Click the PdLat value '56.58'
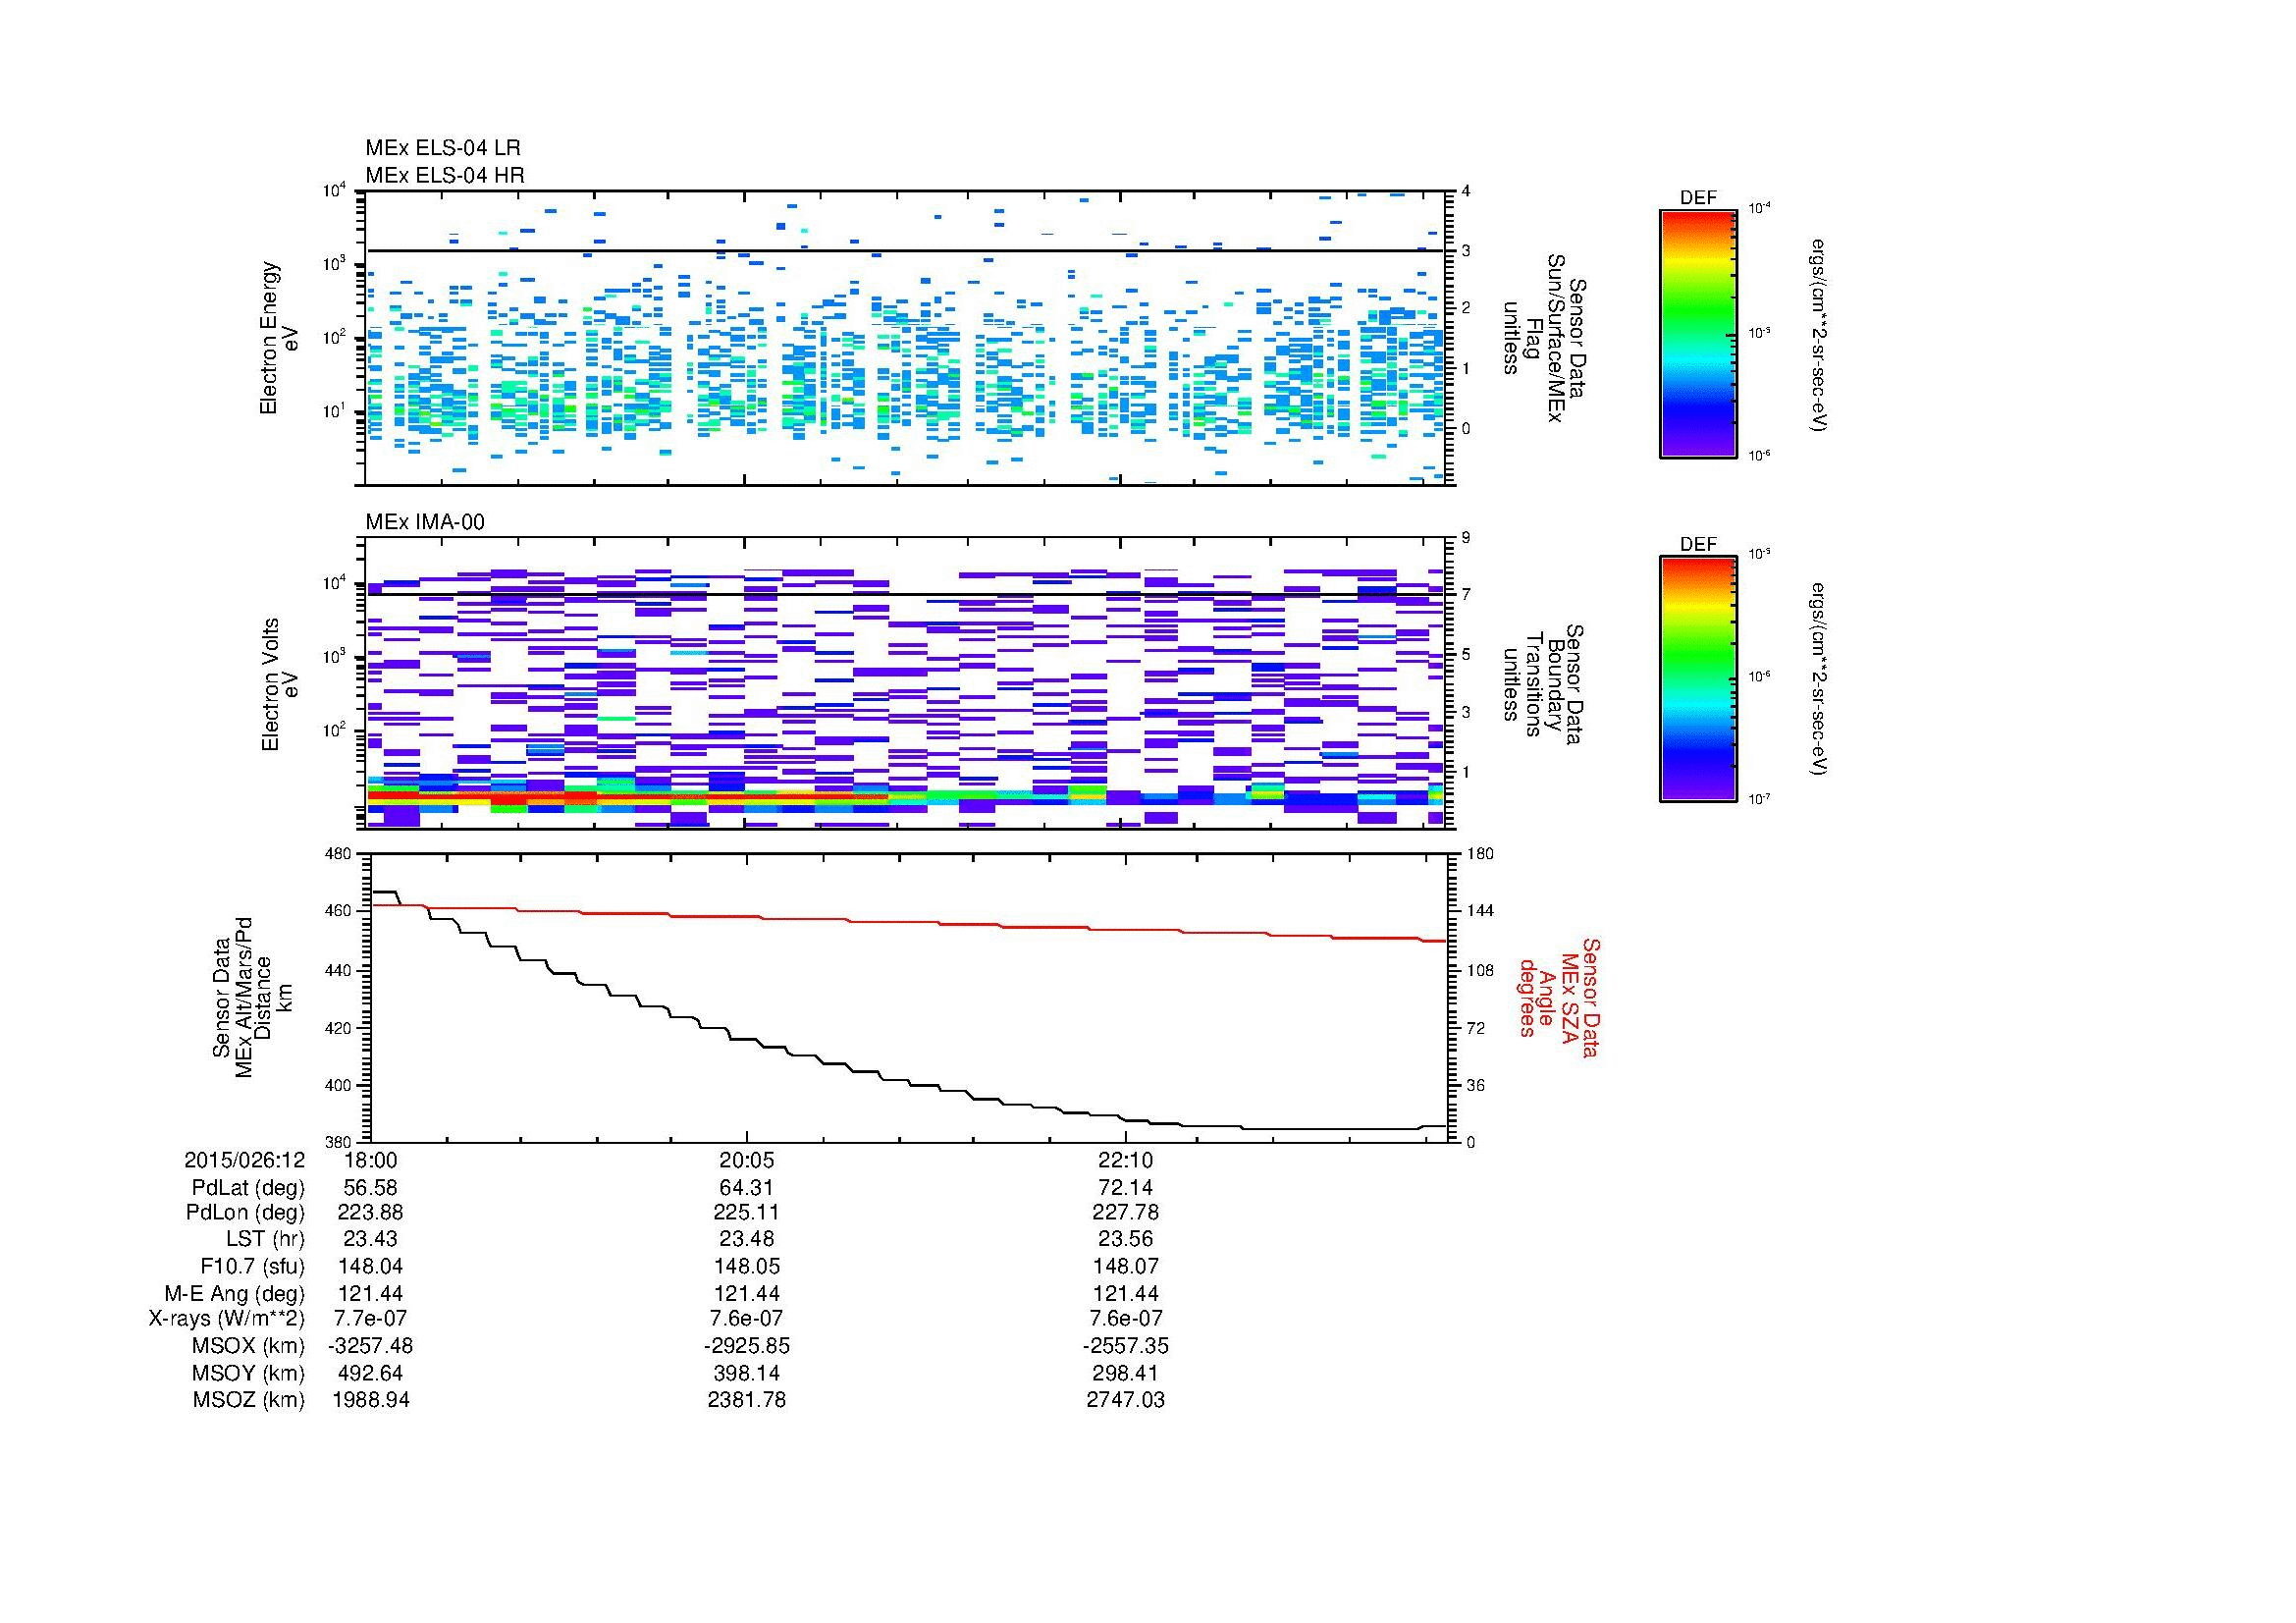Viewport: 2296px width, 1623px height. coord(370,1187)
